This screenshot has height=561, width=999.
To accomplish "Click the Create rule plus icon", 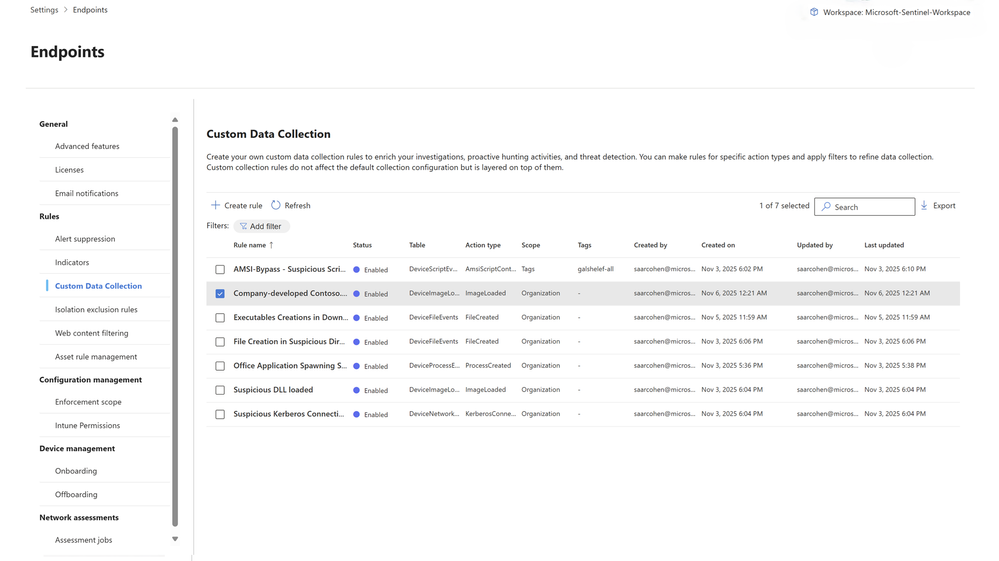I will (215, 205).
